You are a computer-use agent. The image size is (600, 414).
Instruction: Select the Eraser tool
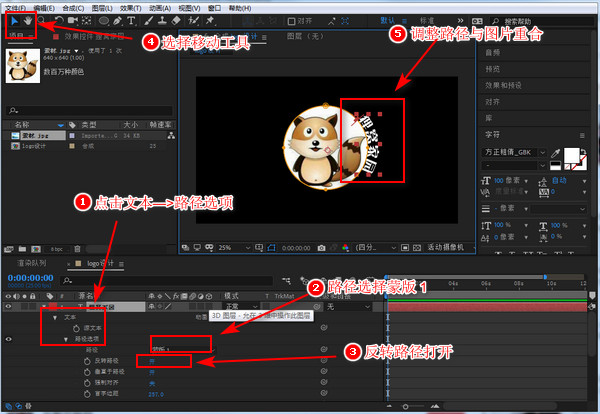tap(176, 21)
